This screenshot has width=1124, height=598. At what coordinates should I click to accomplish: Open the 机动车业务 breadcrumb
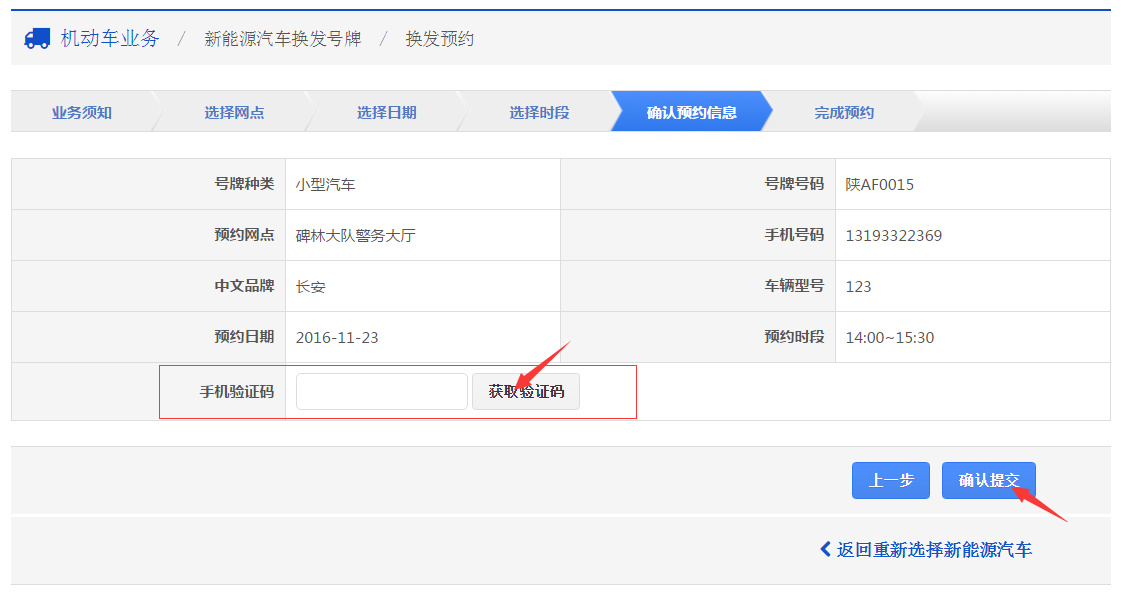coord(110,39)
